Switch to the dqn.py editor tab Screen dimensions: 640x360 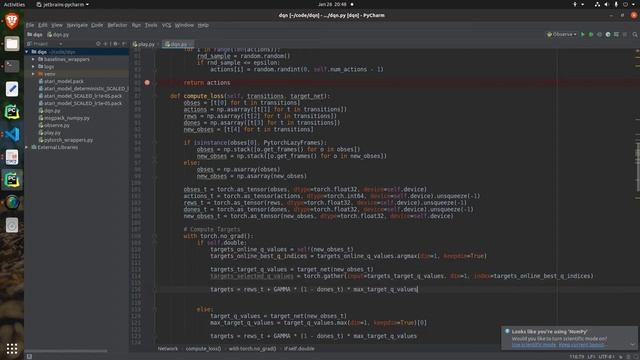(178, 44)
